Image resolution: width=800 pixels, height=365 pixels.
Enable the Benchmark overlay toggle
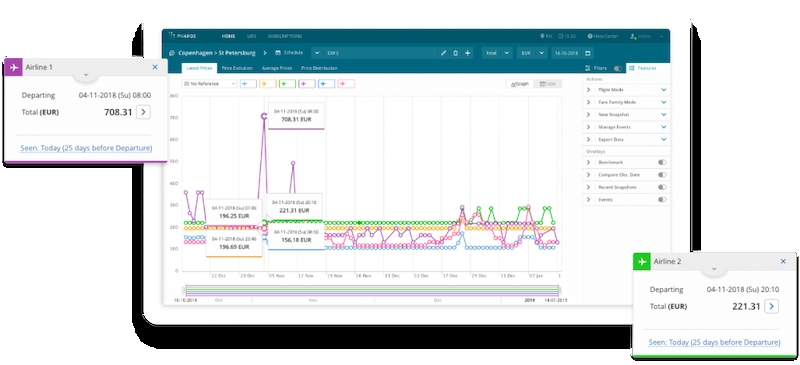pos(662,162)
